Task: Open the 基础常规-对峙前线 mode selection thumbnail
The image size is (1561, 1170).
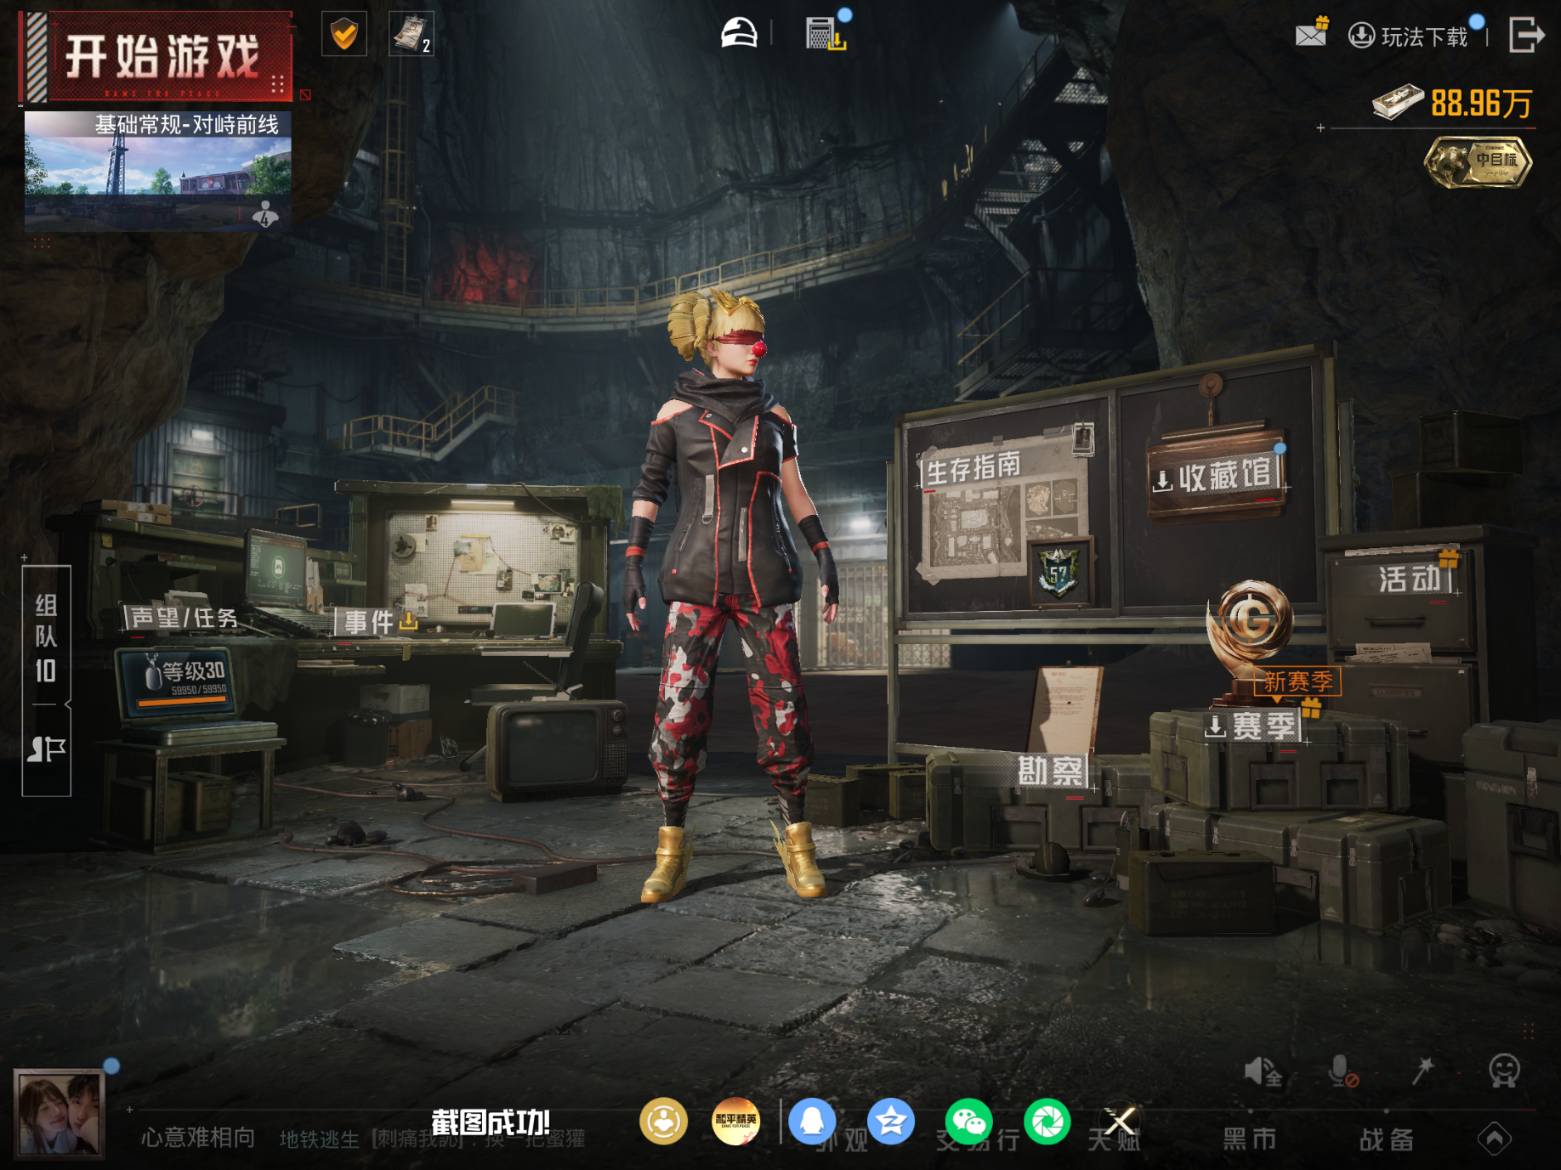Action: coord(158,170)
